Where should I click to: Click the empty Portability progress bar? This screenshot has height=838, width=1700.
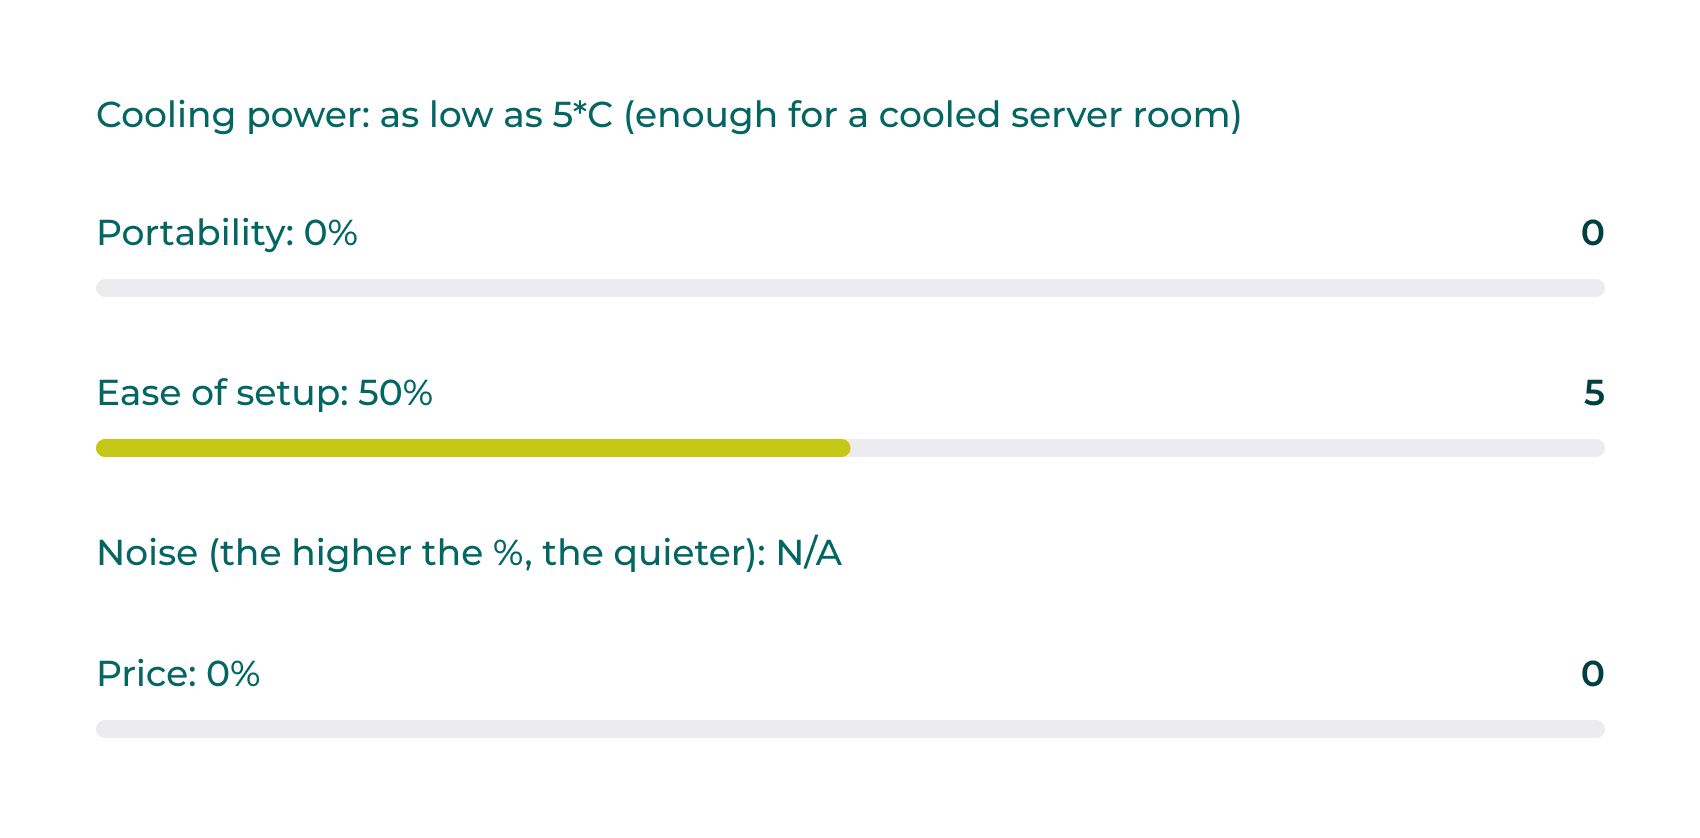point(850,288)
